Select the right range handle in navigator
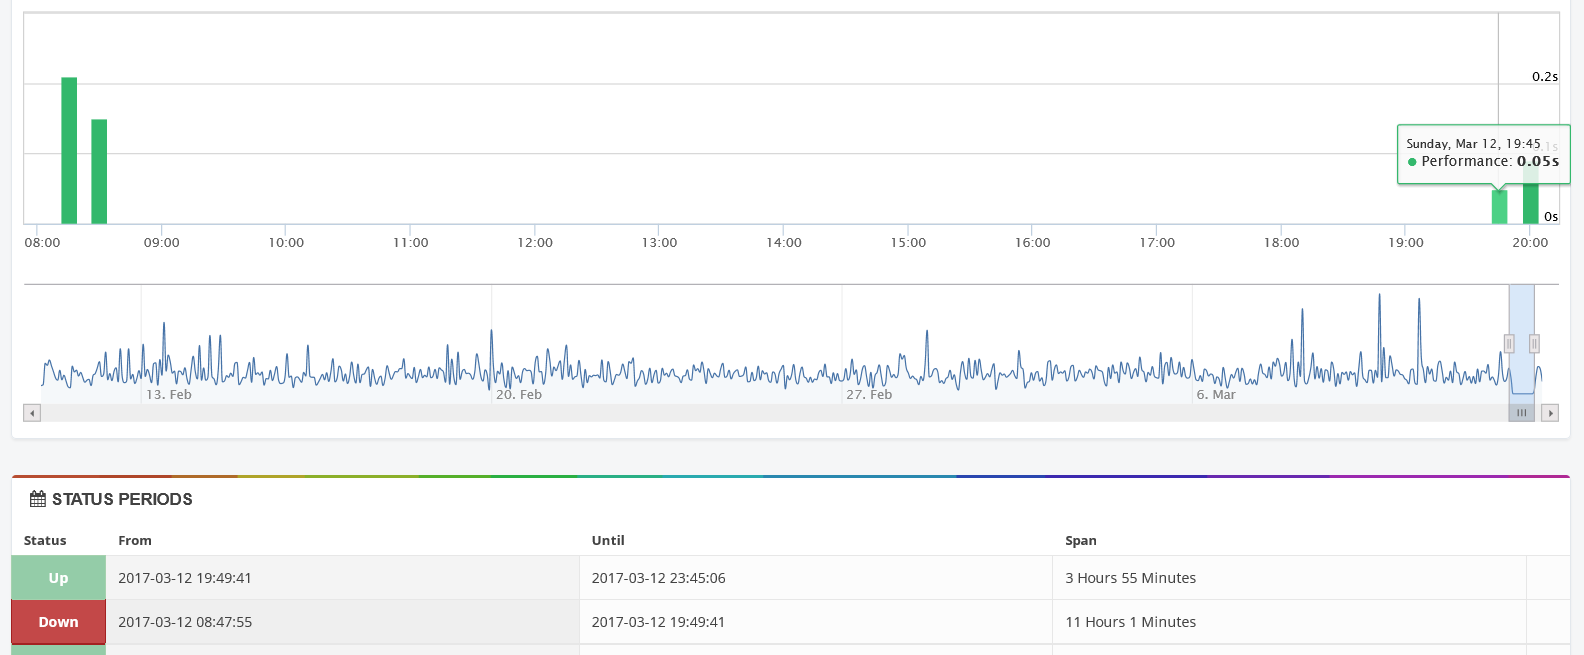The image size is (1584, 655). pos(1534,344)
